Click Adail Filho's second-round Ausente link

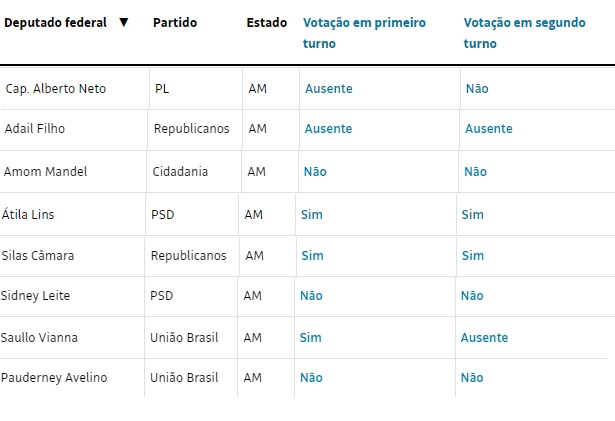pos(489,129)
